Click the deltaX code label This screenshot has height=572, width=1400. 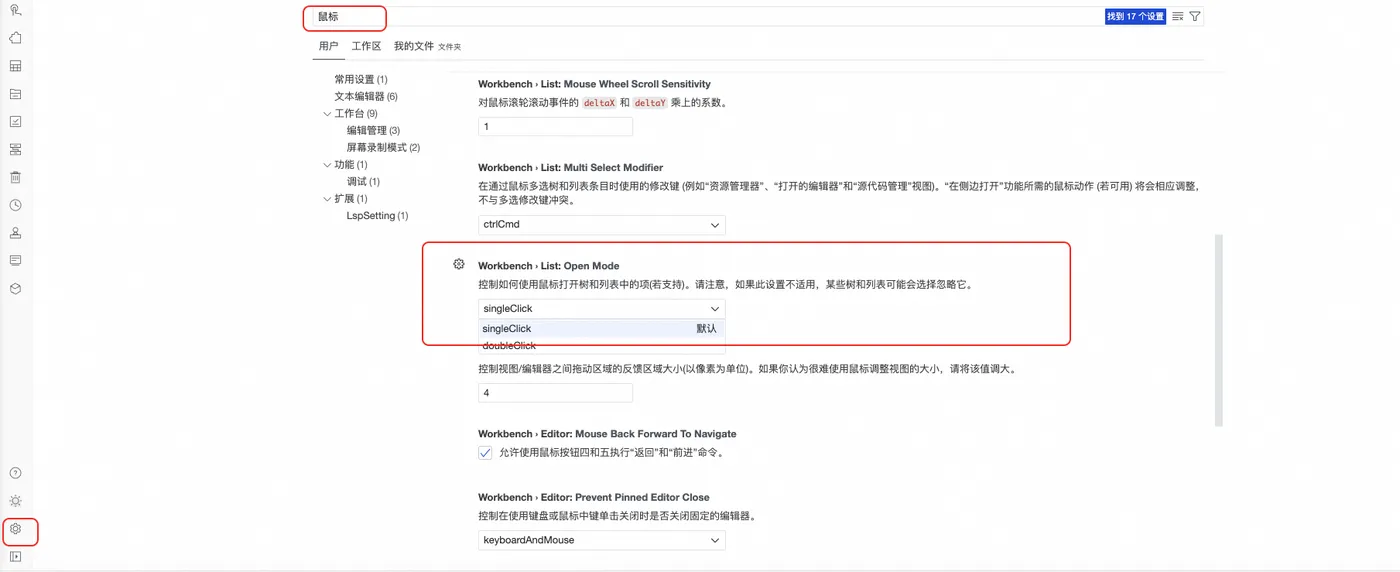click(600, 103)
